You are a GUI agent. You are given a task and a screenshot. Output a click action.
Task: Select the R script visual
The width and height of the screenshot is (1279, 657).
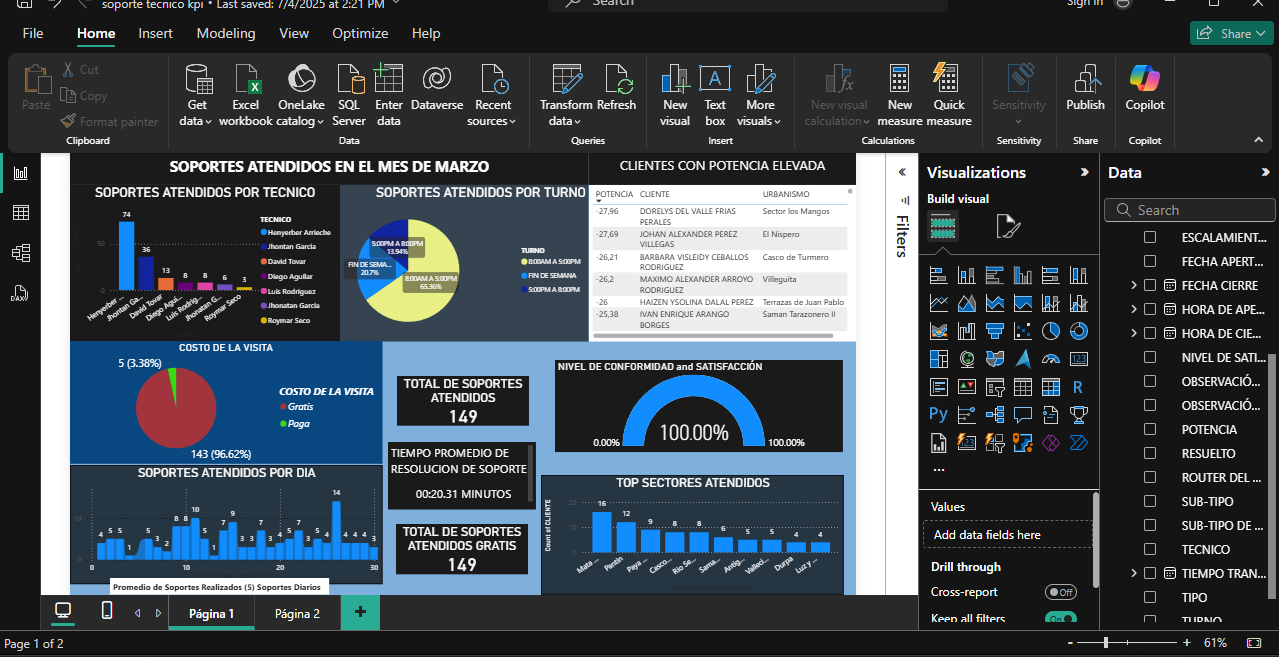1078,386
